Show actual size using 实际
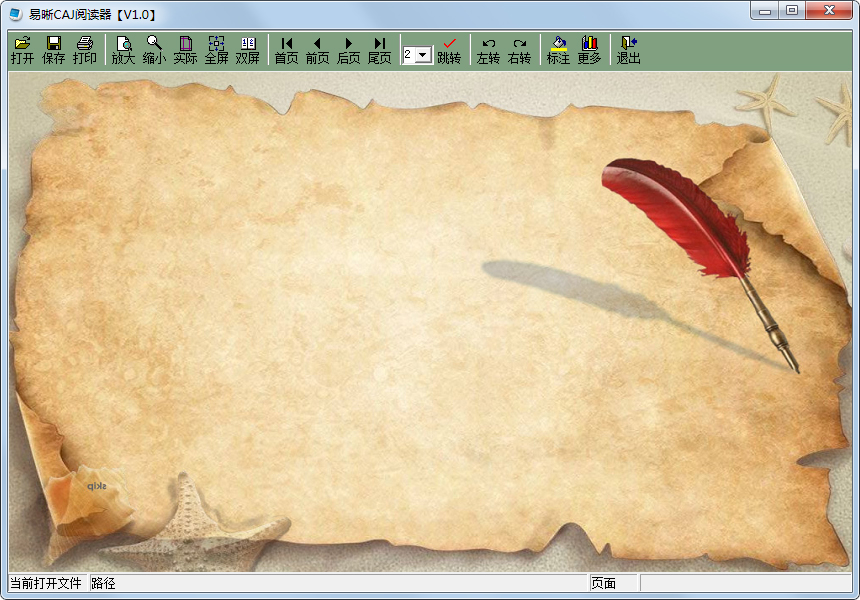 click(x=185, y=50)
